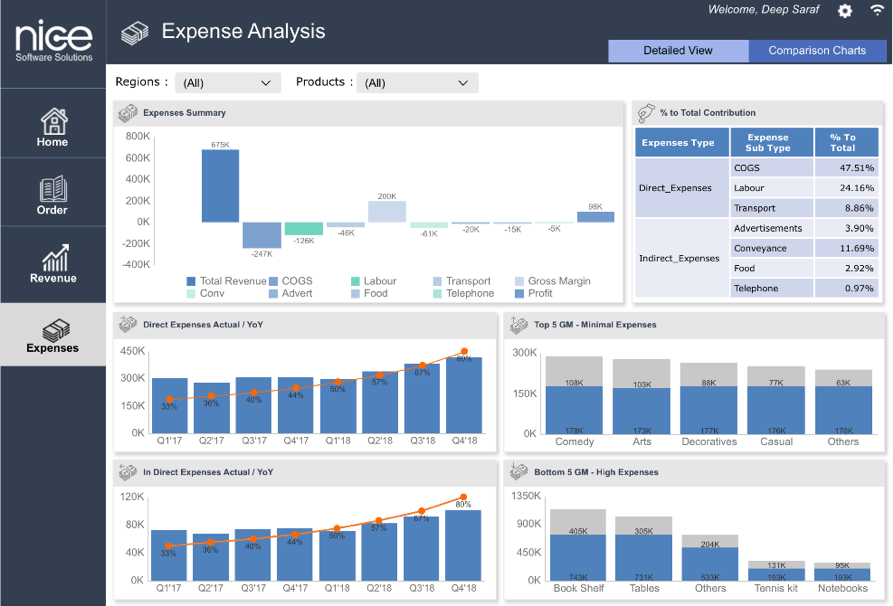The width and height of the screenshot is (893, 606).
Task: Select the Expenses money stack icon
Action: tap(52, 329)
